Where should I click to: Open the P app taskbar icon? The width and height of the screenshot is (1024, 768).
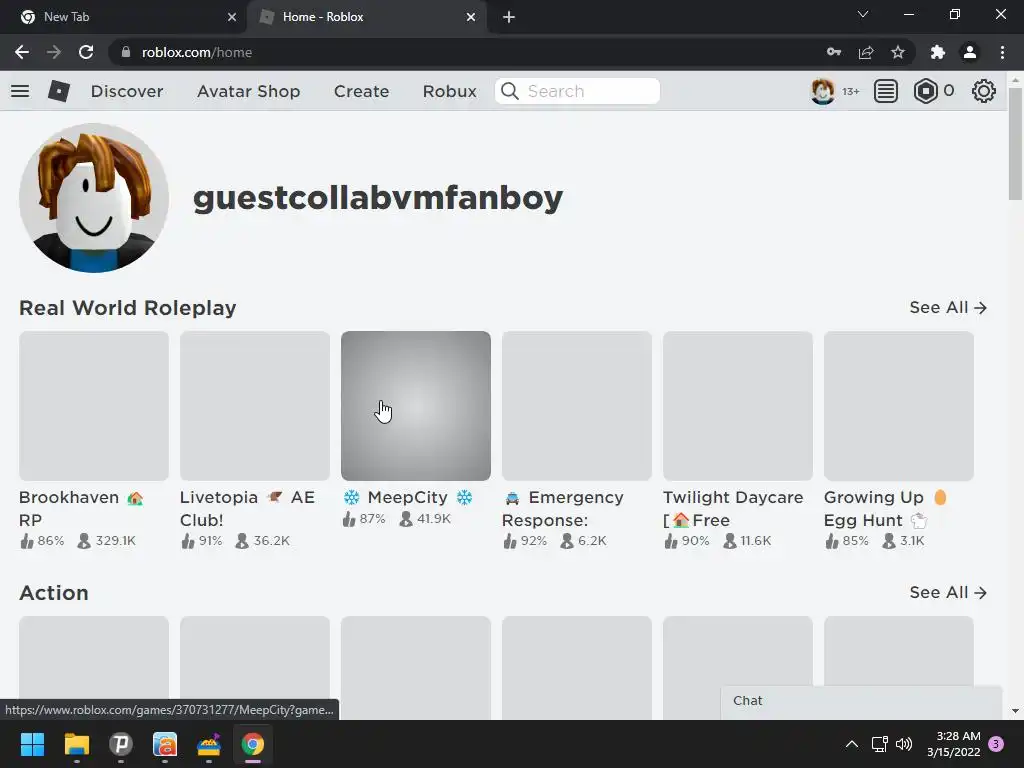(121, 744)
